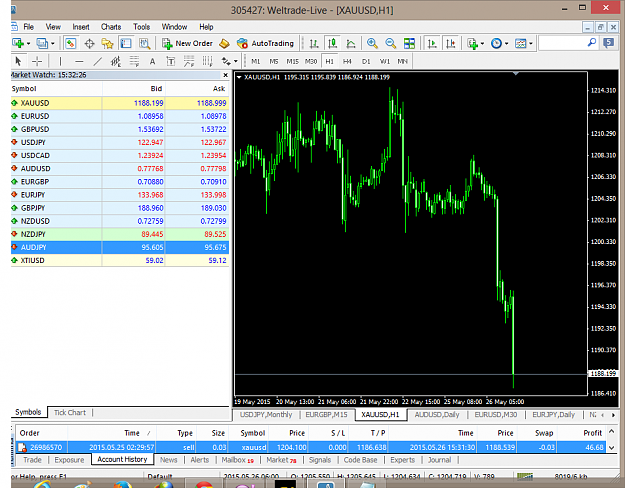
Task: Click the New Order button
Action: tap(187, 43)
